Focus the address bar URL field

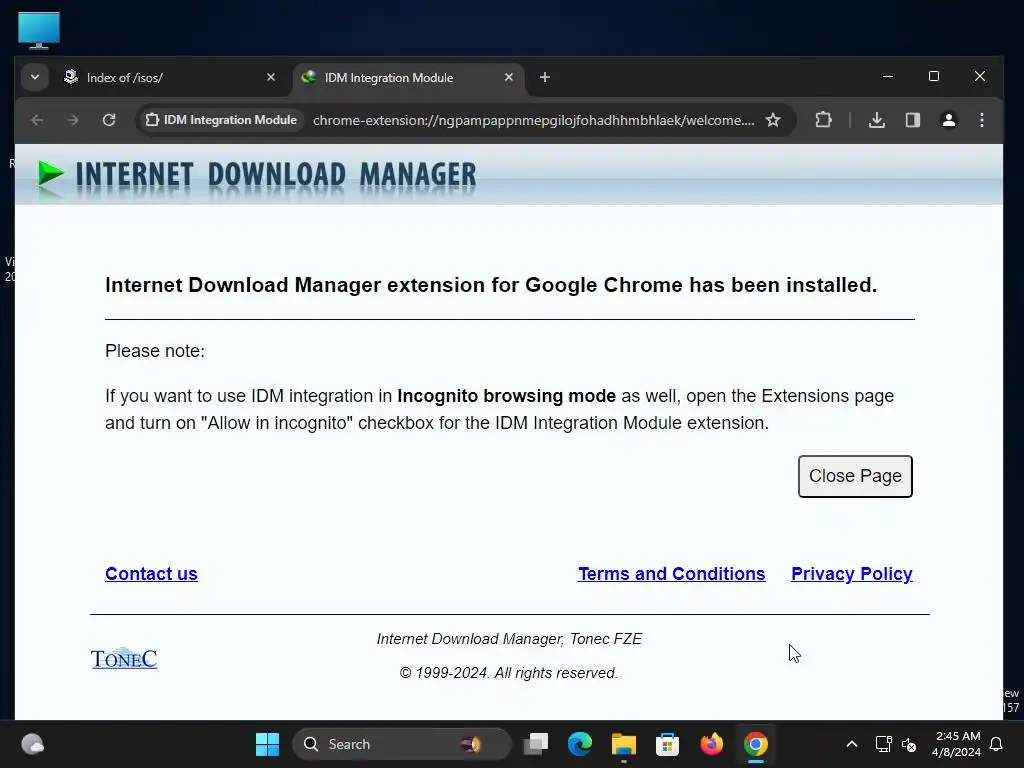tap(534, 120)
